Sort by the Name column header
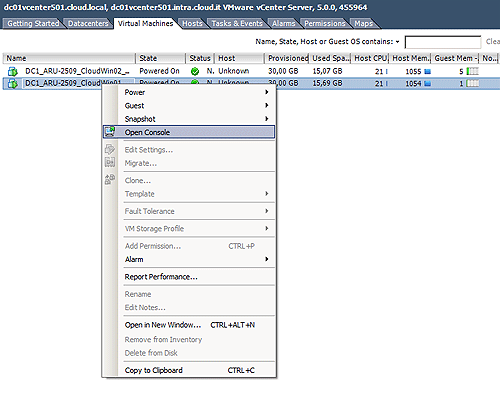This screenshot has width=500, height=397. tap(69, 58)
